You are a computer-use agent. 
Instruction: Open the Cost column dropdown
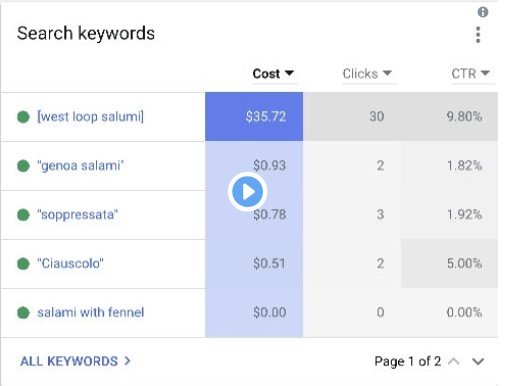click(x=273, y=74)
